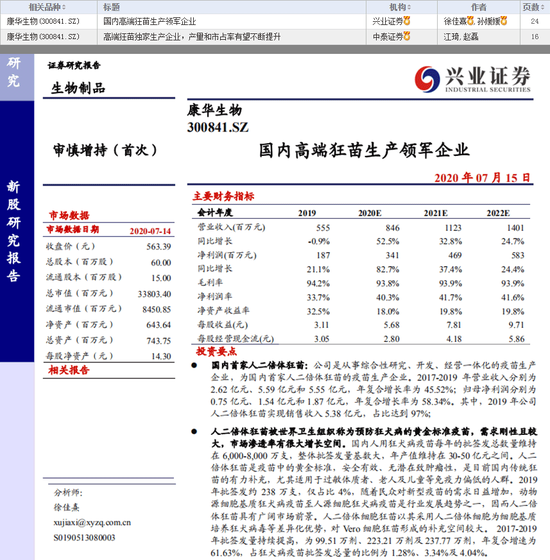
Task: Select institution 中泰证券 in the table
Action: (388, 37)
